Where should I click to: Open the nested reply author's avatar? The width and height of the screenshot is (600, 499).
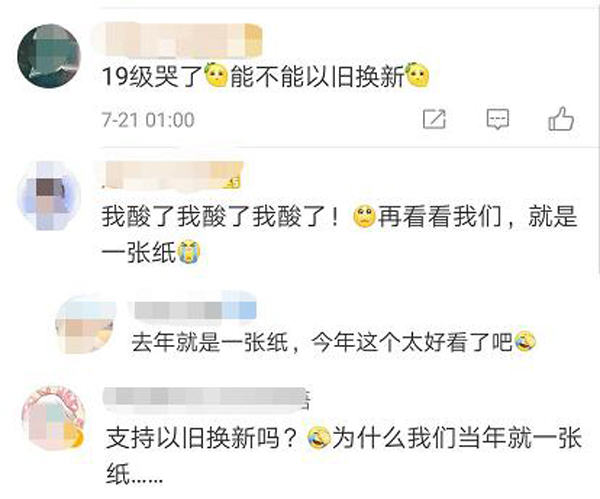86,325
